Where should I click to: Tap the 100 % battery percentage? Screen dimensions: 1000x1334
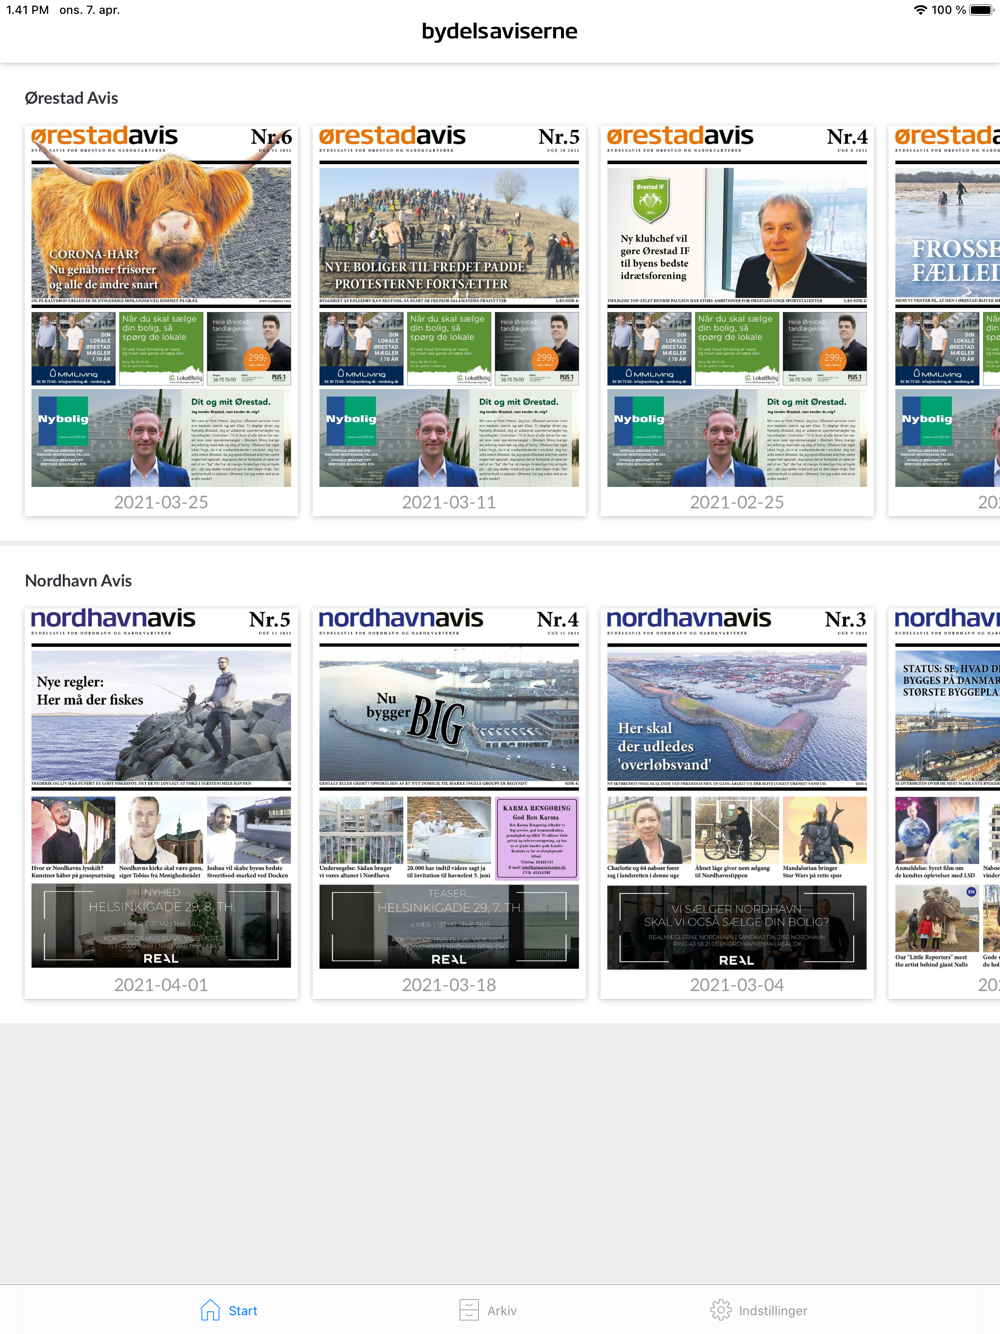[x=948, y=10]
